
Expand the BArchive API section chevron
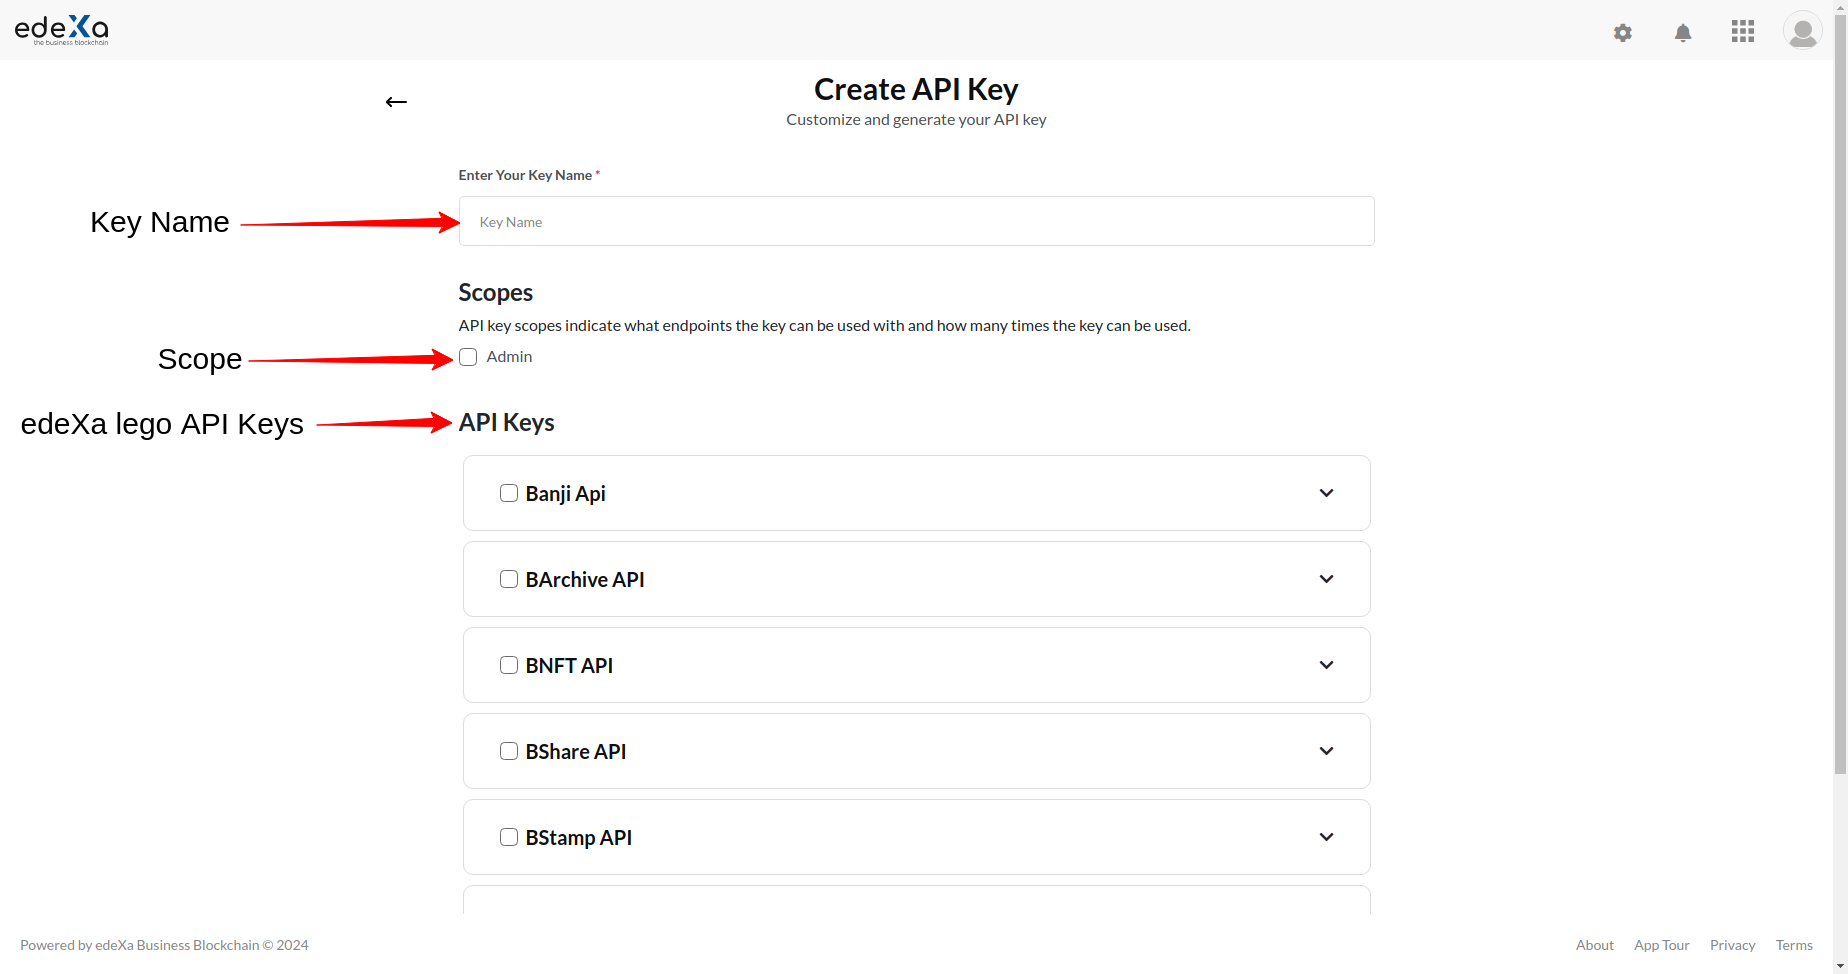pos(1326,579)
